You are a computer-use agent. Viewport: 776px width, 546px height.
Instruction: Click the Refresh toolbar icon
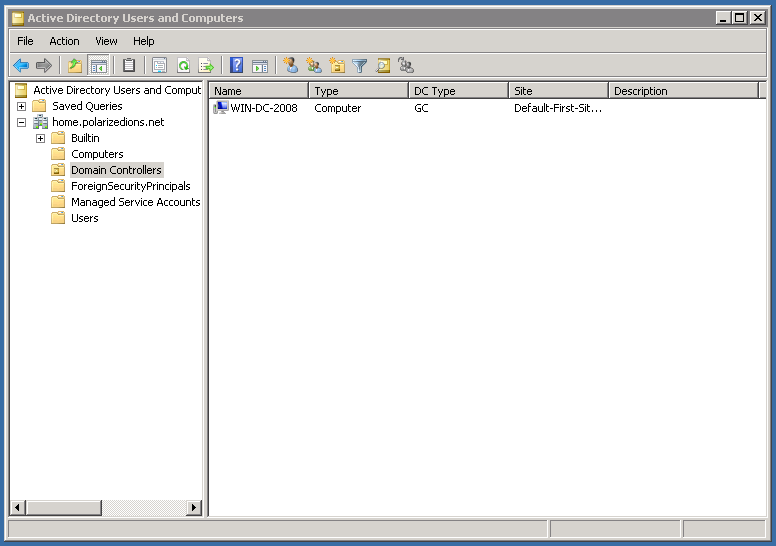pos(183,66)
